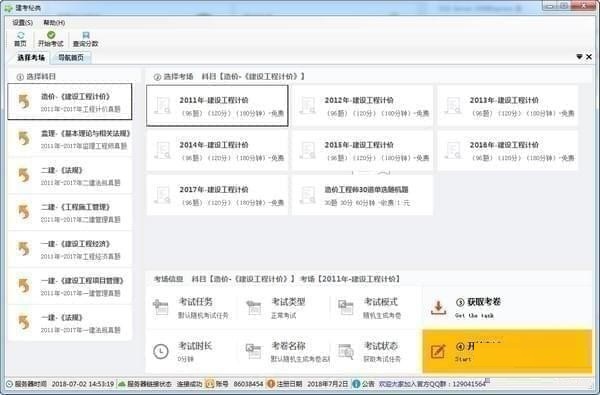Click the 考试任务 icon
Screen dimensions: 600x395
161,307
